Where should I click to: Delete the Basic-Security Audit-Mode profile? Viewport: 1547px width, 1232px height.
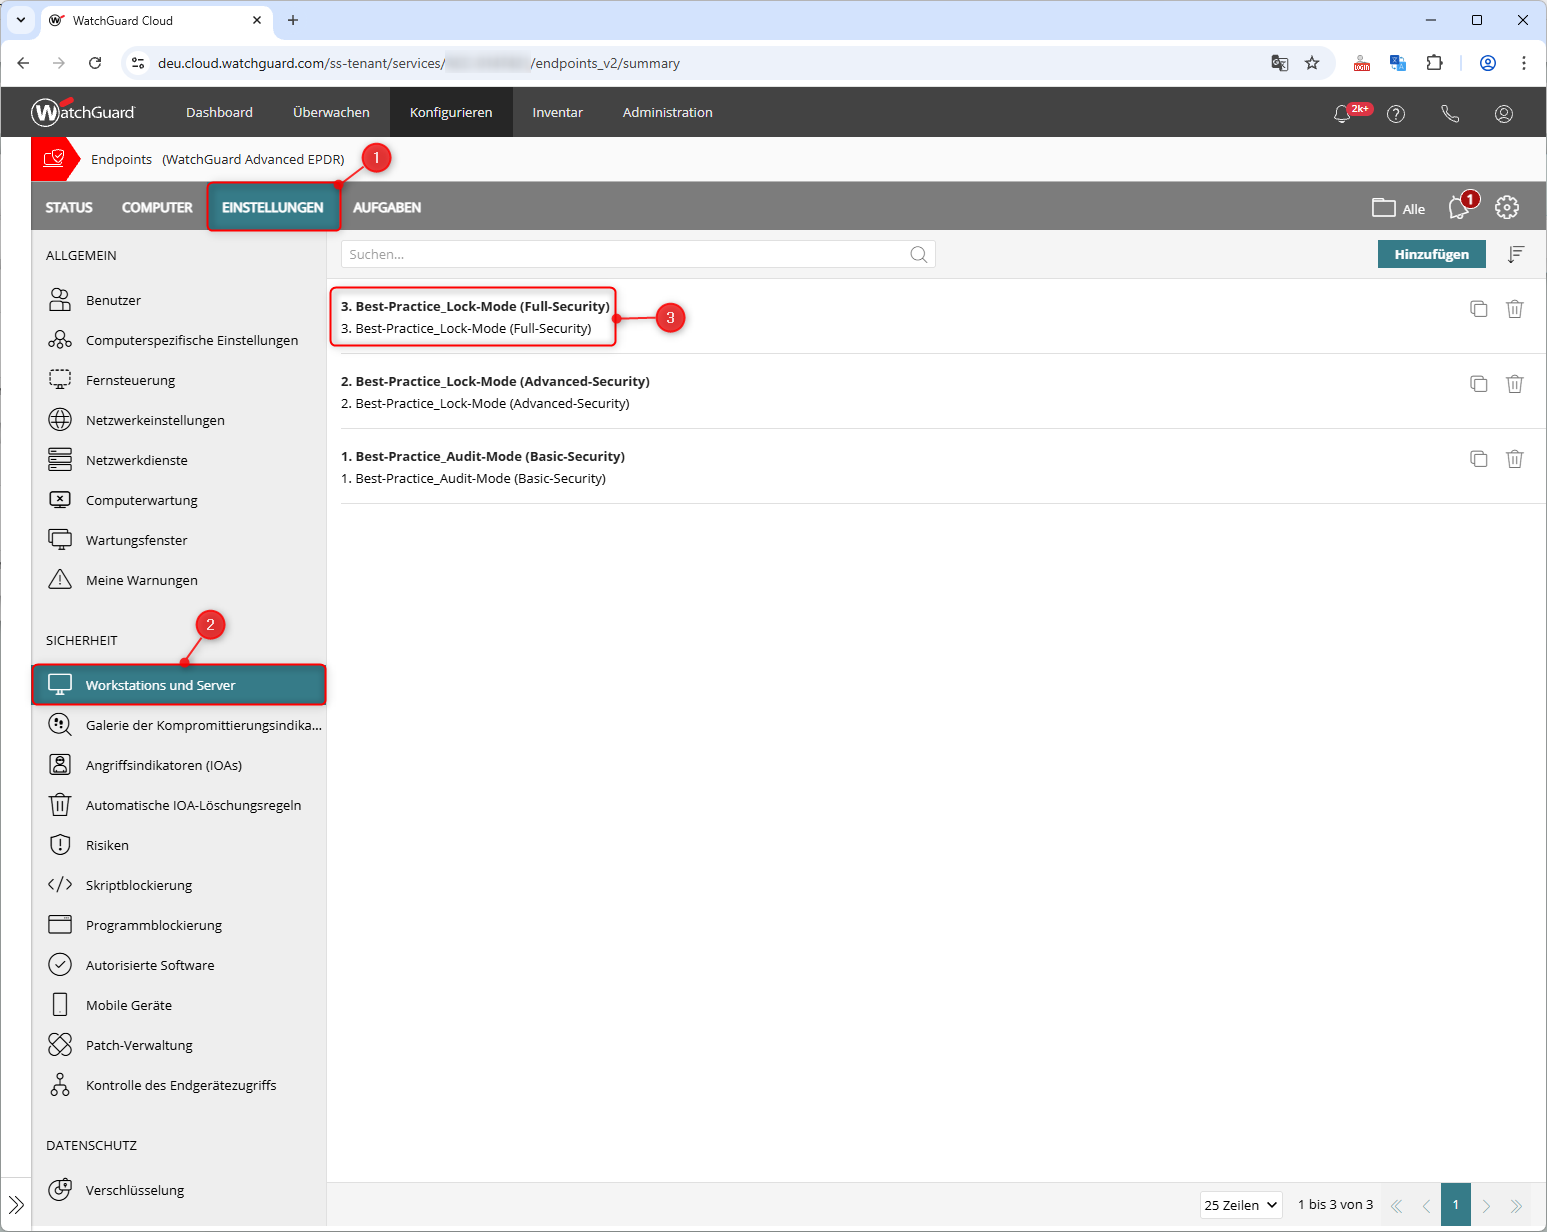(x=1514, y=459)
